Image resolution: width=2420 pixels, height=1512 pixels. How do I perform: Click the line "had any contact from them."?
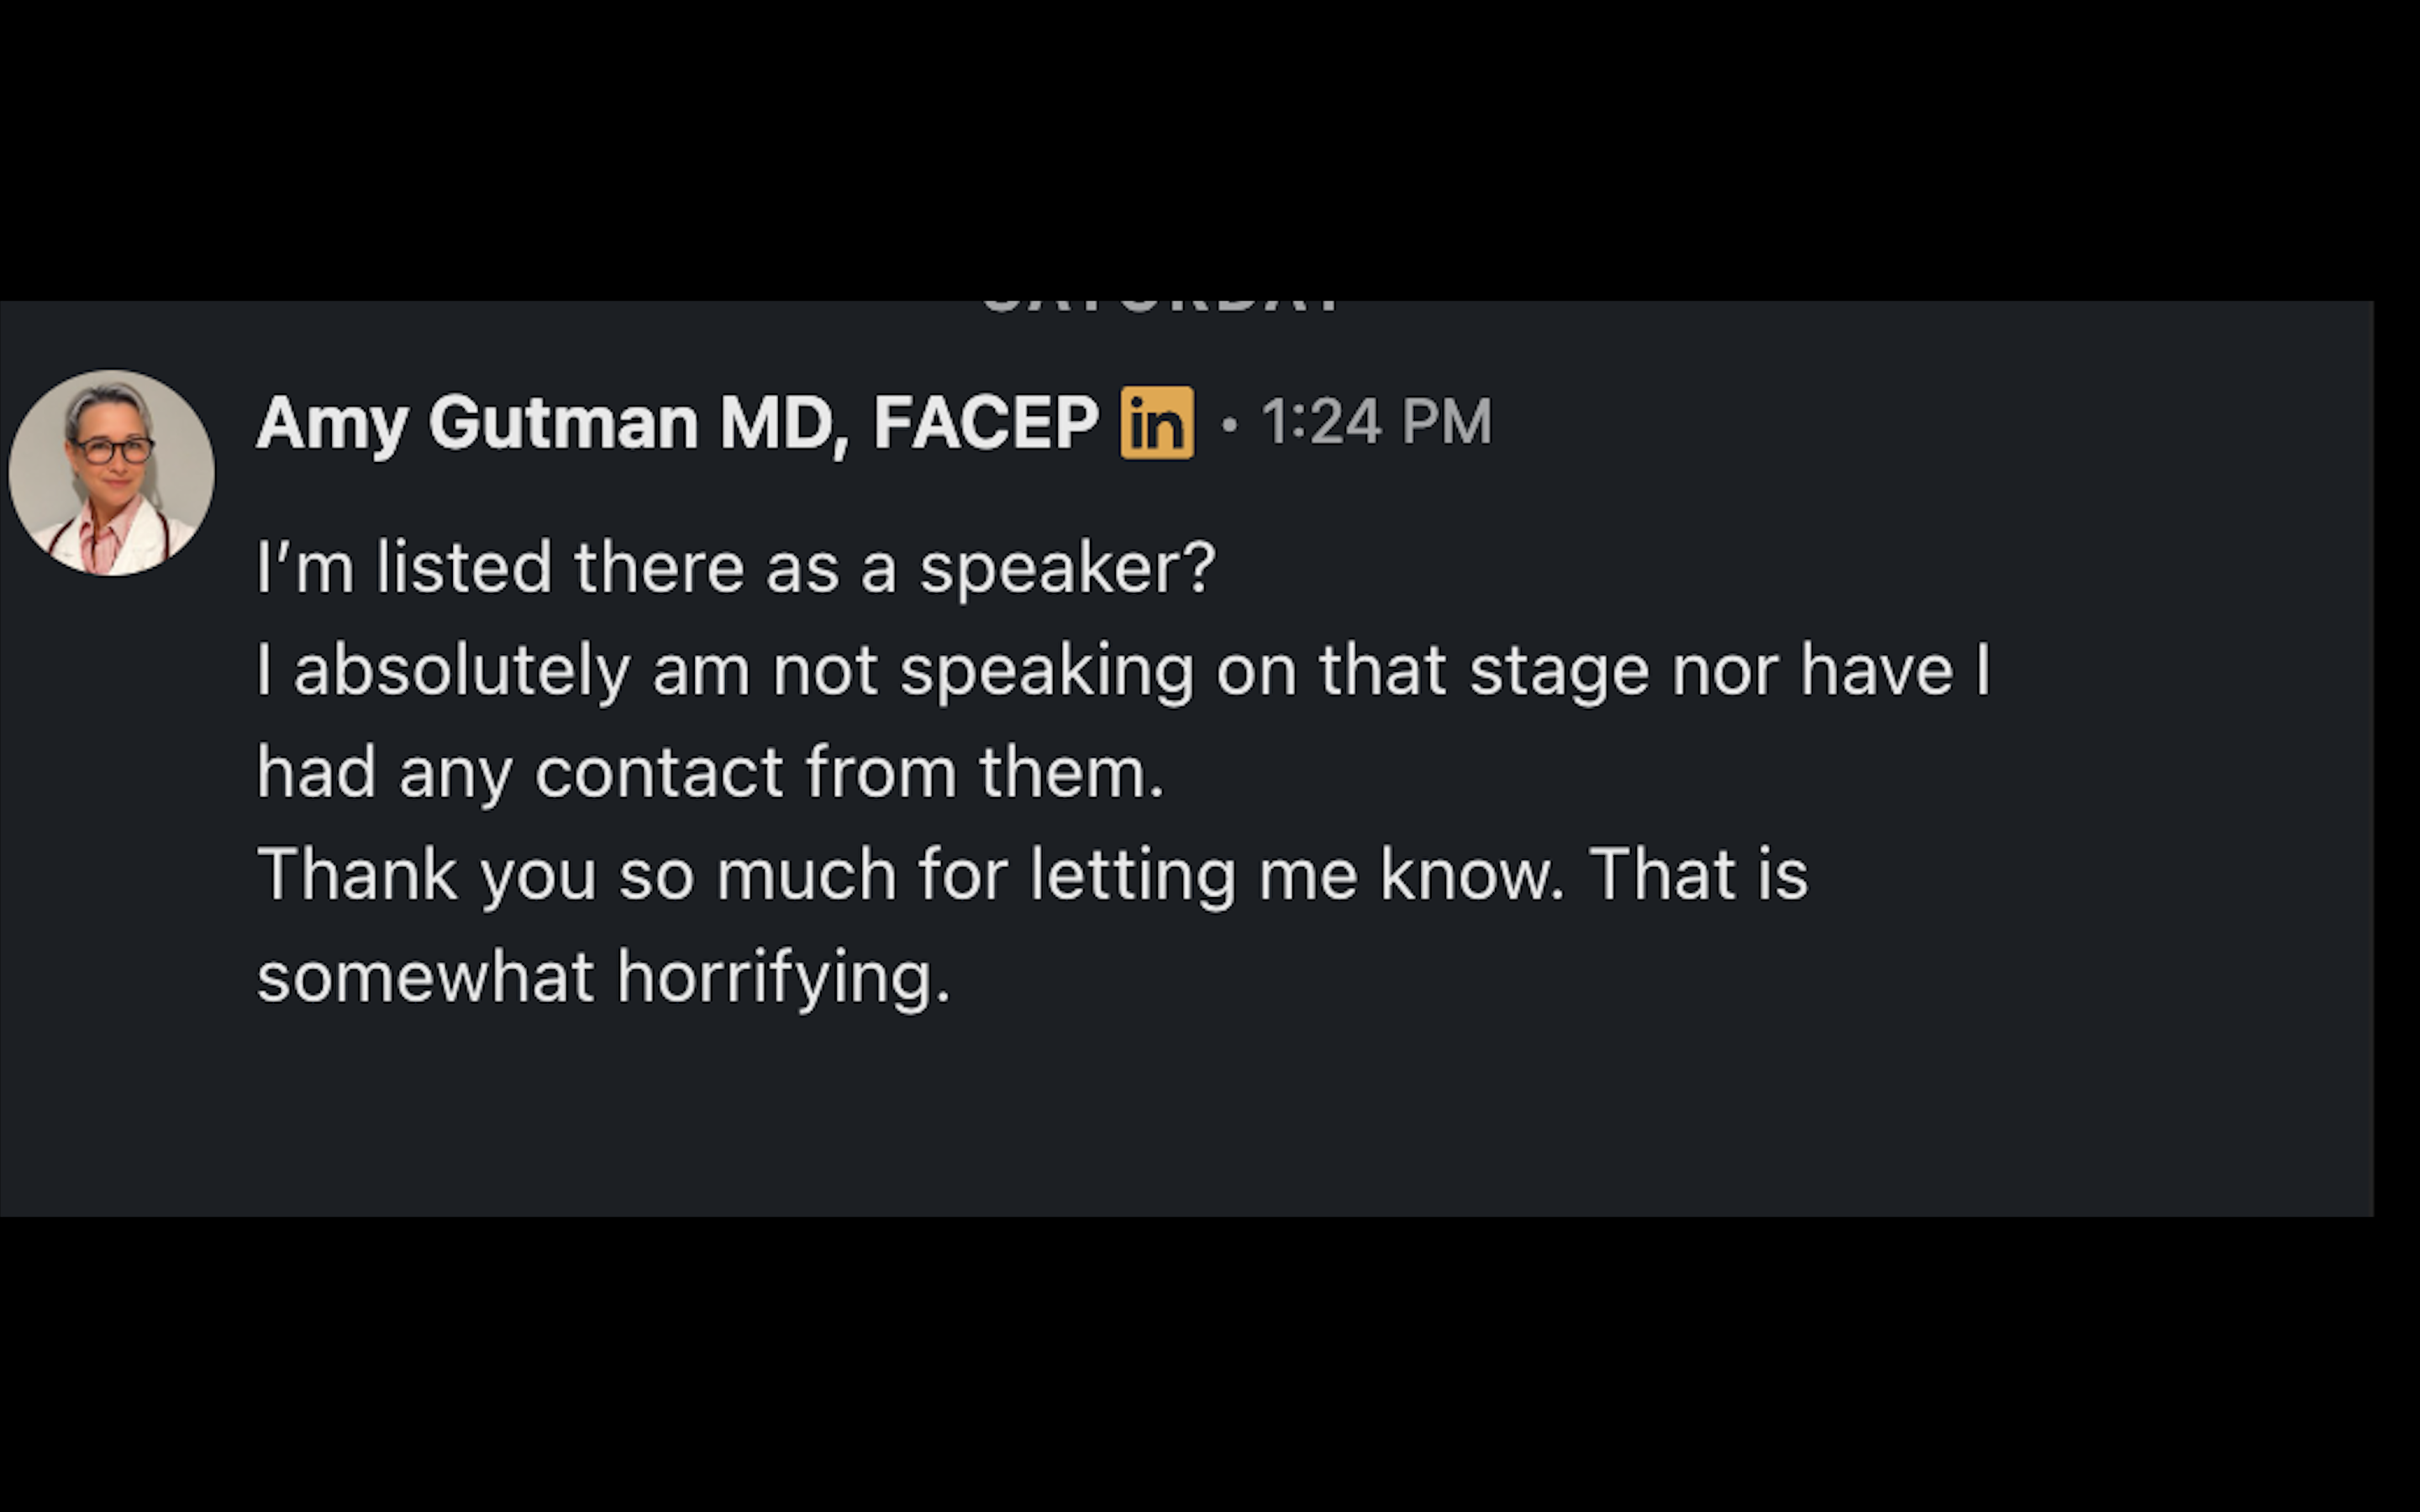click(x=710, y=772)
